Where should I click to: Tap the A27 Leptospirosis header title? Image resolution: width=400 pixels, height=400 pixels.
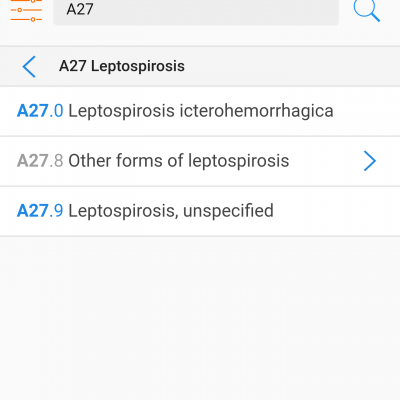coord(122,66)
